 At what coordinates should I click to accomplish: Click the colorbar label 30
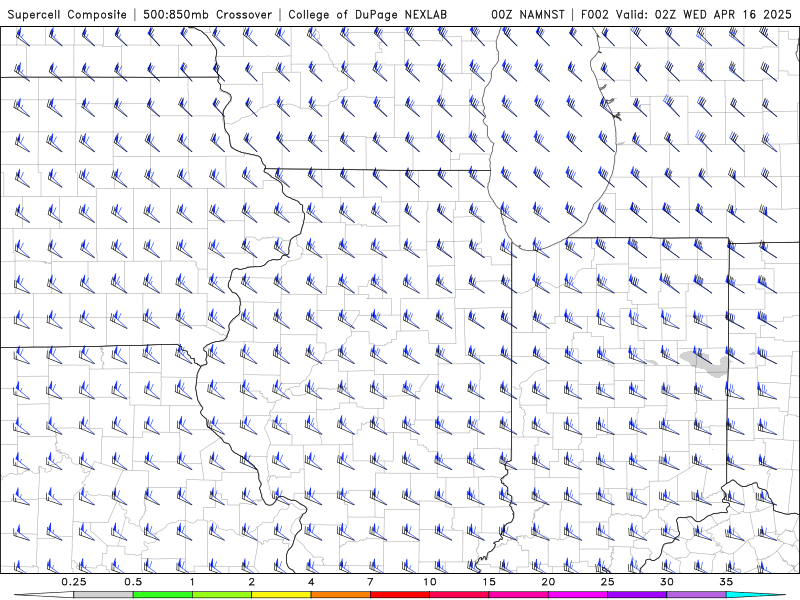pos(667,582)
